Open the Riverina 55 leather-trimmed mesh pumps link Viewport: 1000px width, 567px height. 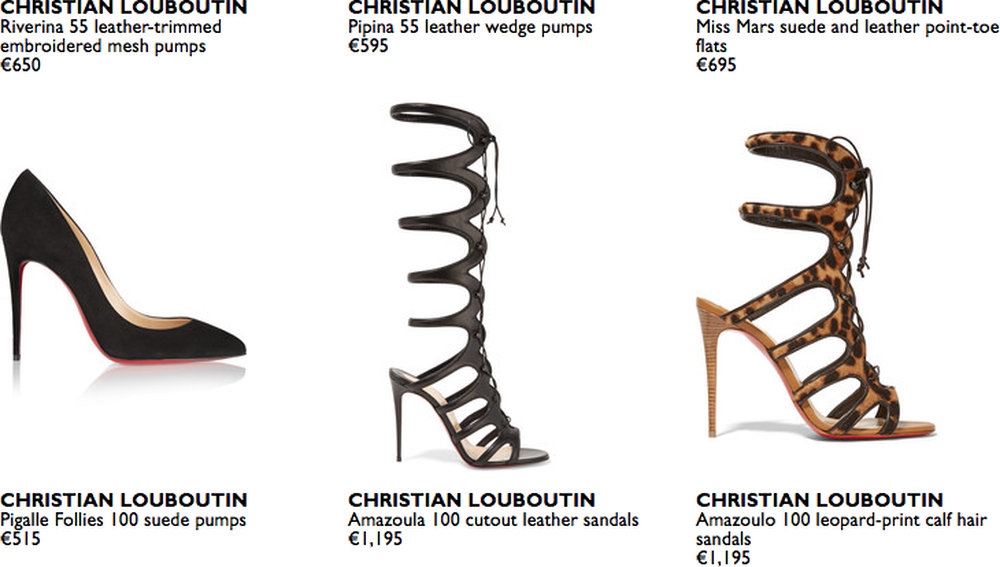(x=111, y=36)
